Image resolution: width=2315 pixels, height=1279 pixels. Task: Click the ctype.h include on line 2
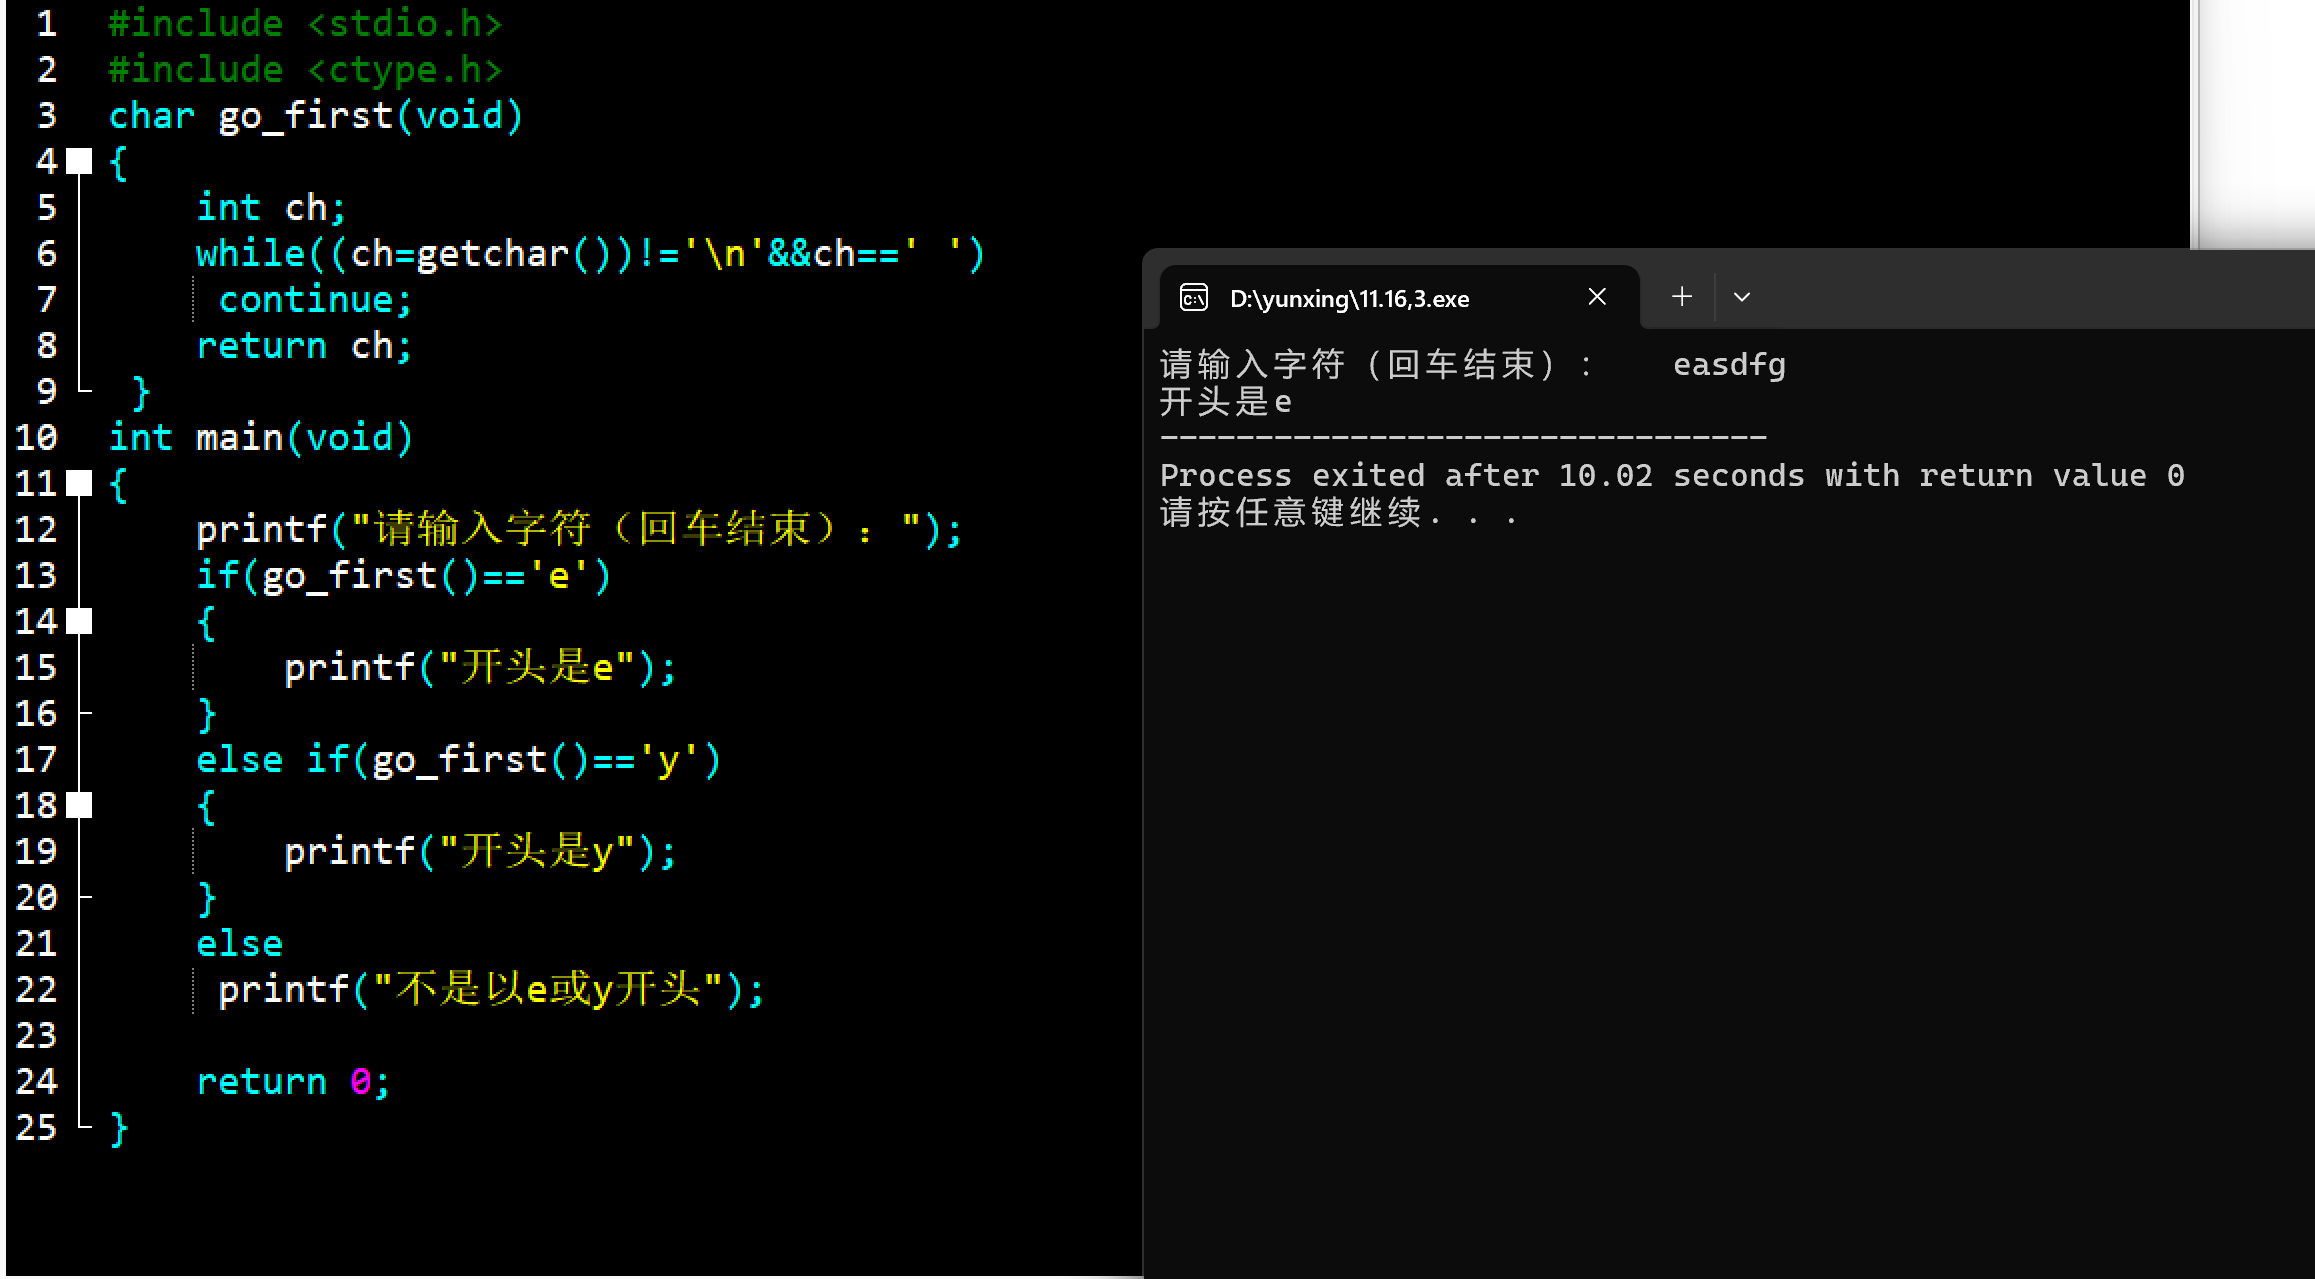click(x=404, y=70)
